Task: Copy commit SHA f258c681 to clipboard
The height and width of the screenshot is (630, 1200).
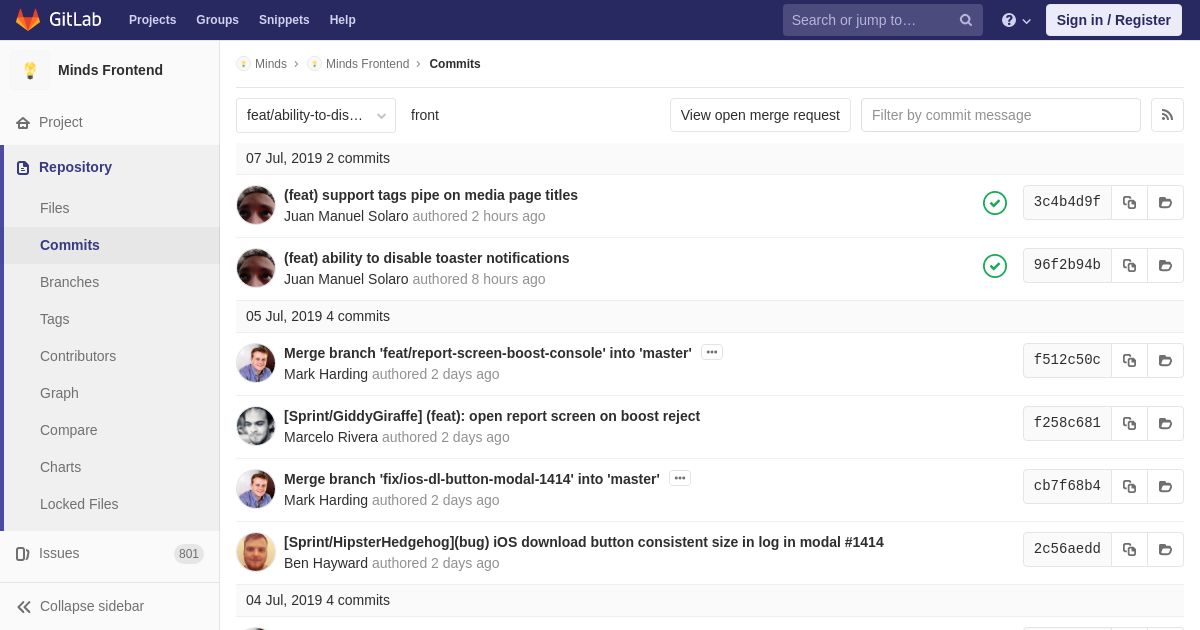Action: tap(1129, 423)
